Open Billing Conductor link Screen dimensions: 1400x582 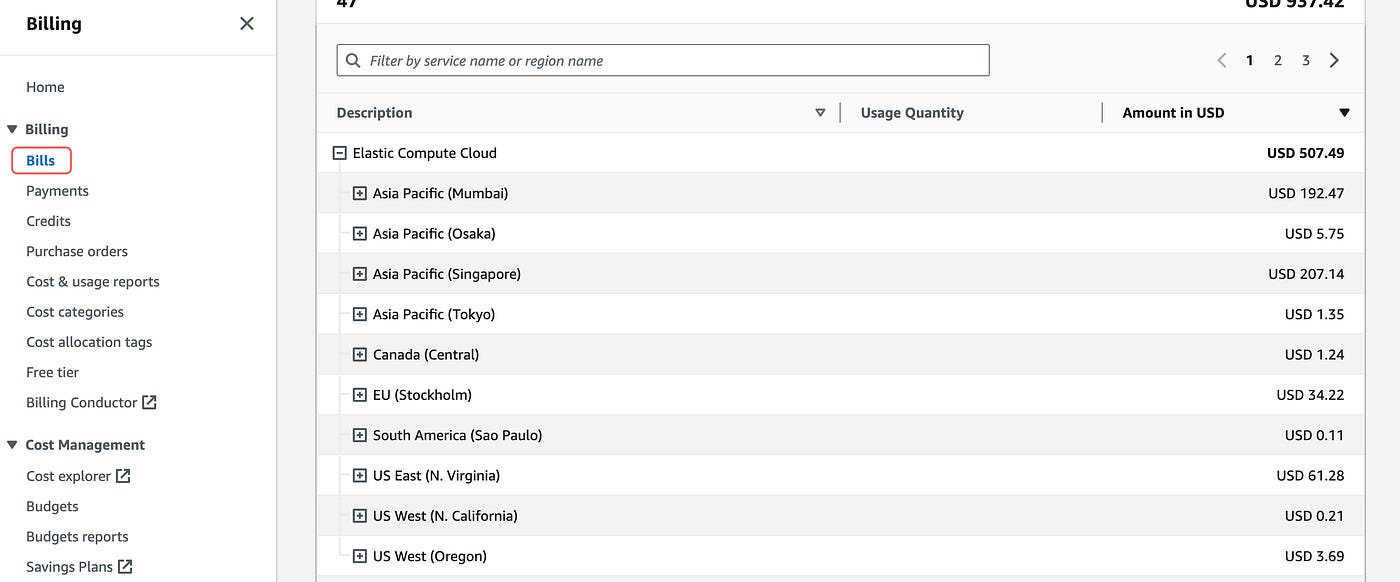(x=81, y=402)
